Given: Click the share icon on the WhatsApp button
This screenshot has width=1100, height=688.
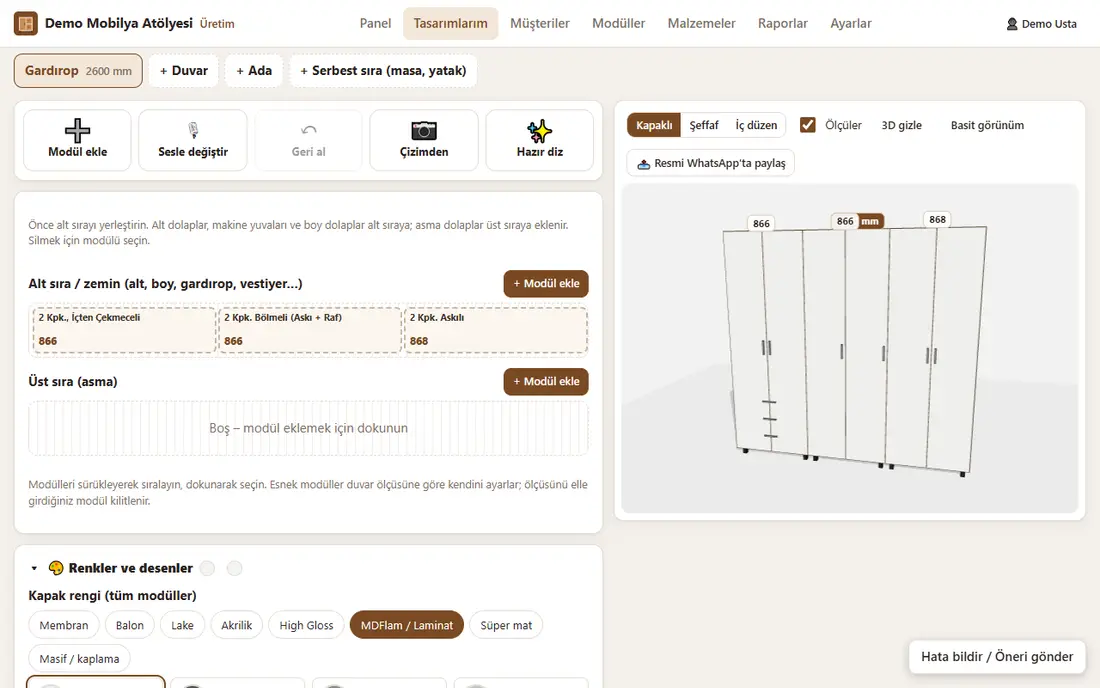Looking at the screenshot, I should tap(643, 164).
